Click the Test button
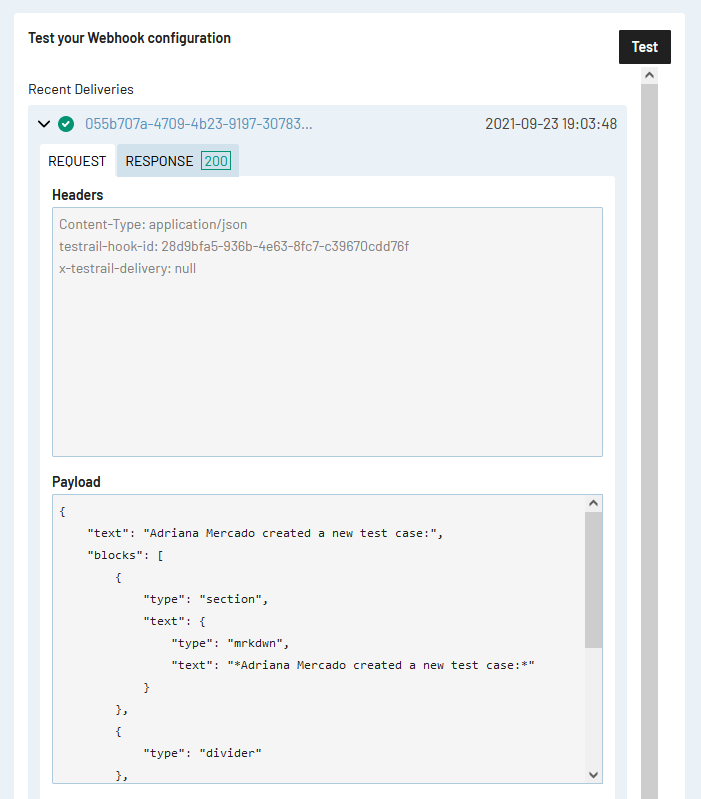The height and width of the screenshot is (799, 701). pyautogui.click(x=645, y=47)
